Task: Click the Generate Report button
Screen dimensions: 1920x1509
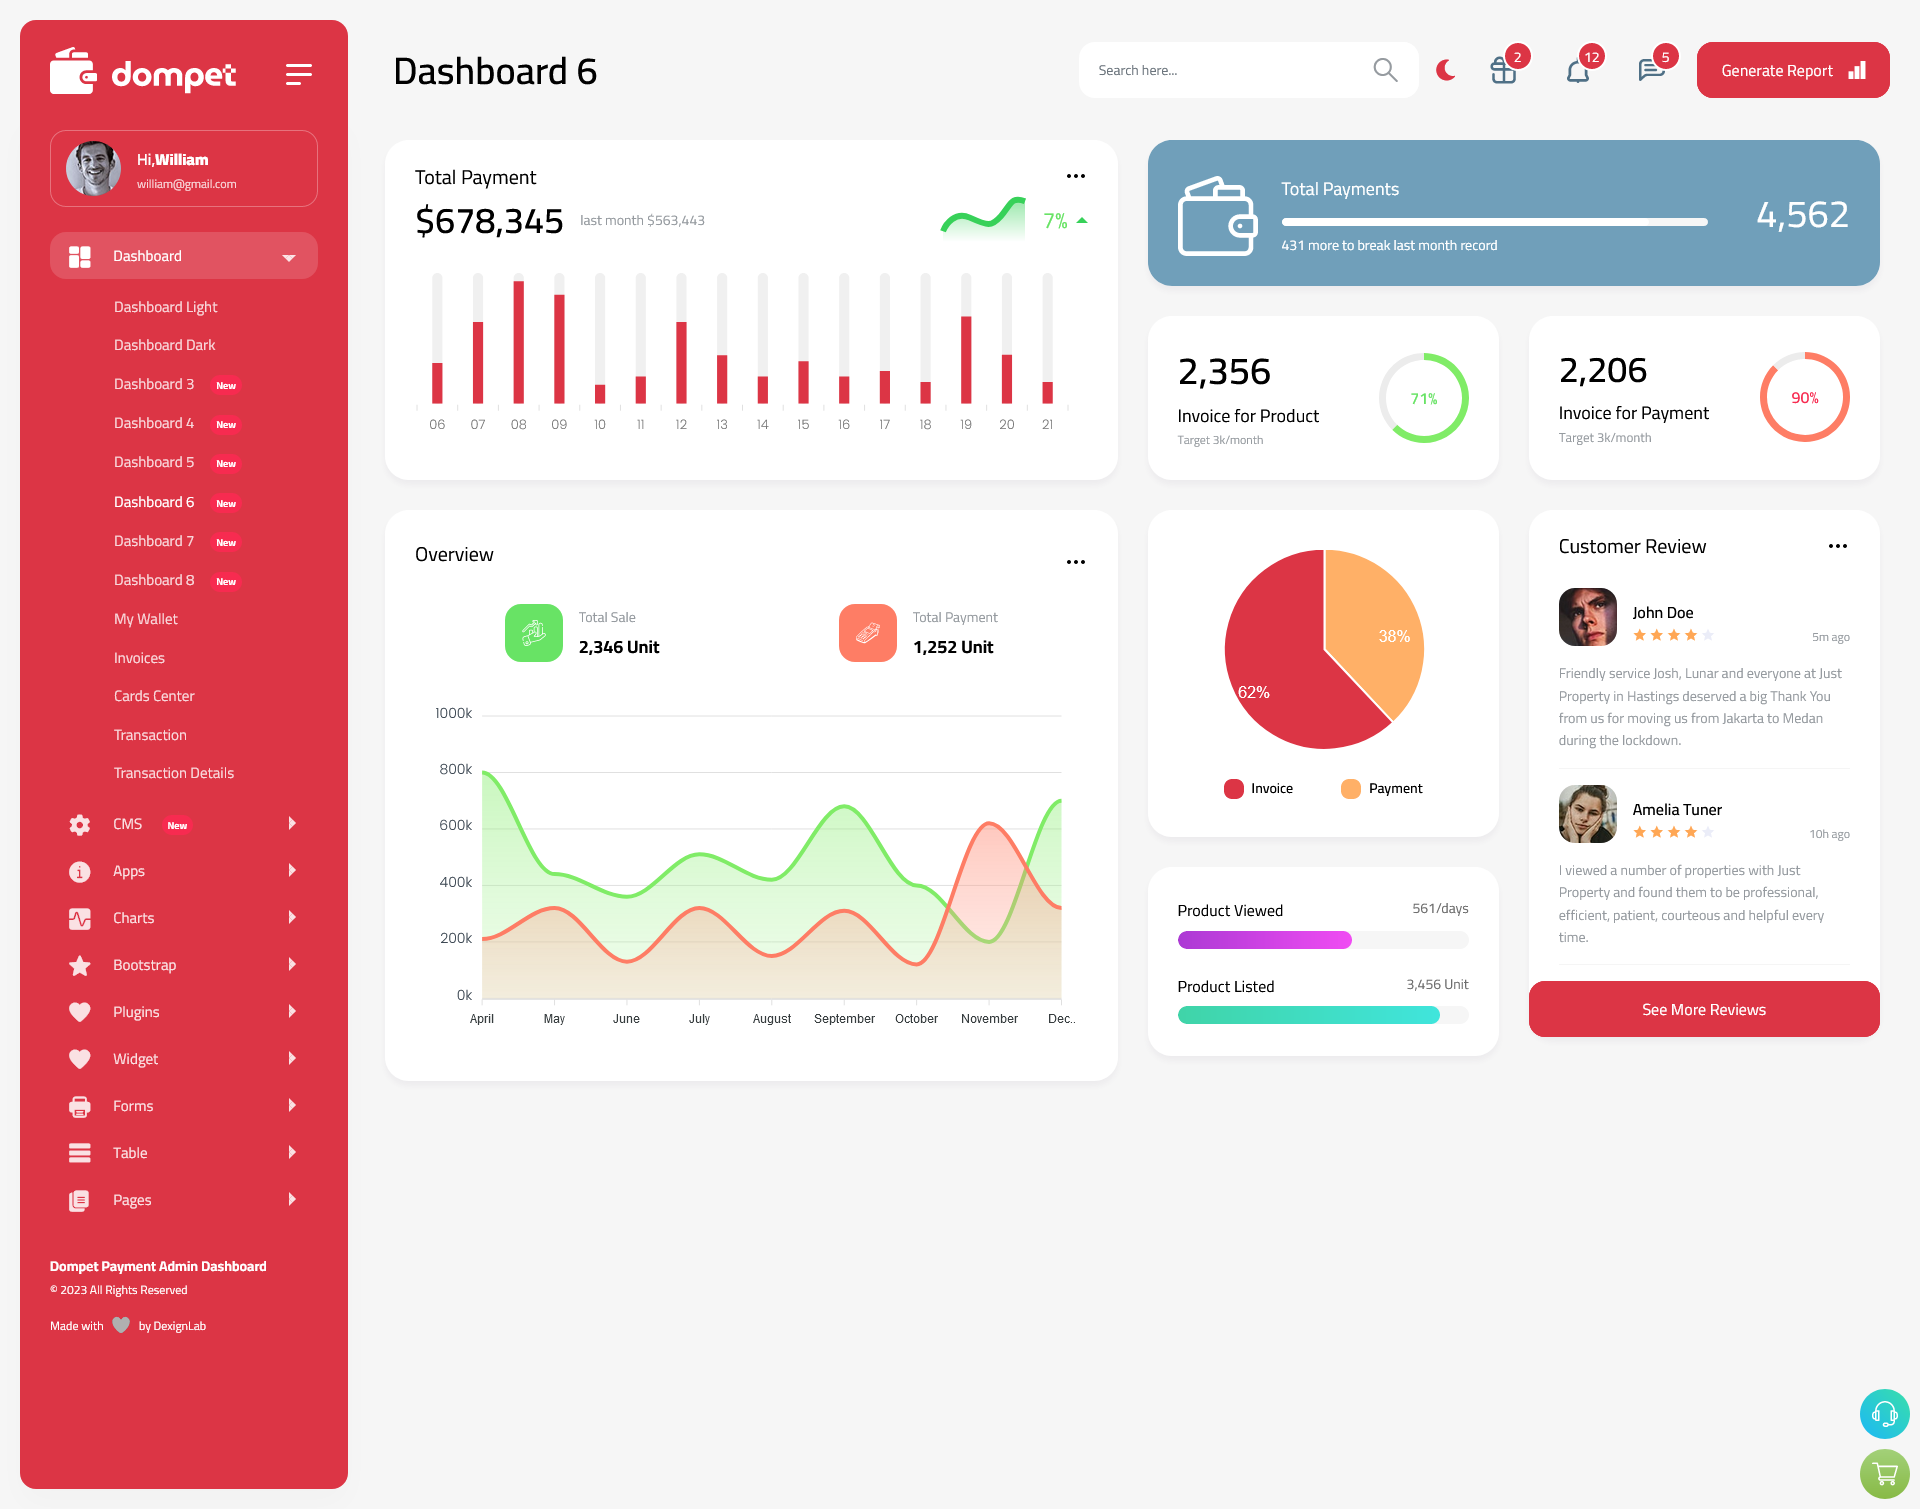Action: point(1789,69)
